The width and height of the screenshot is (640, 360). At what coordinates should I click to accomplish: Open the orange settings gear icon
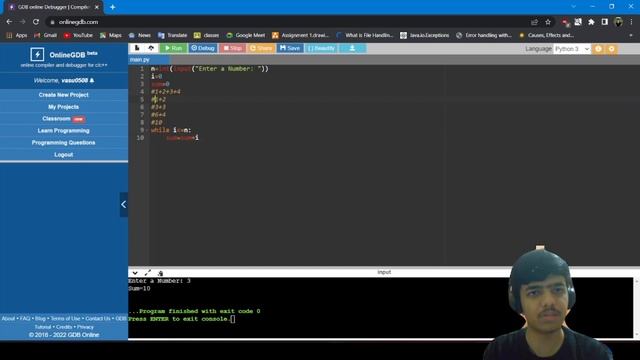[611, 49]
